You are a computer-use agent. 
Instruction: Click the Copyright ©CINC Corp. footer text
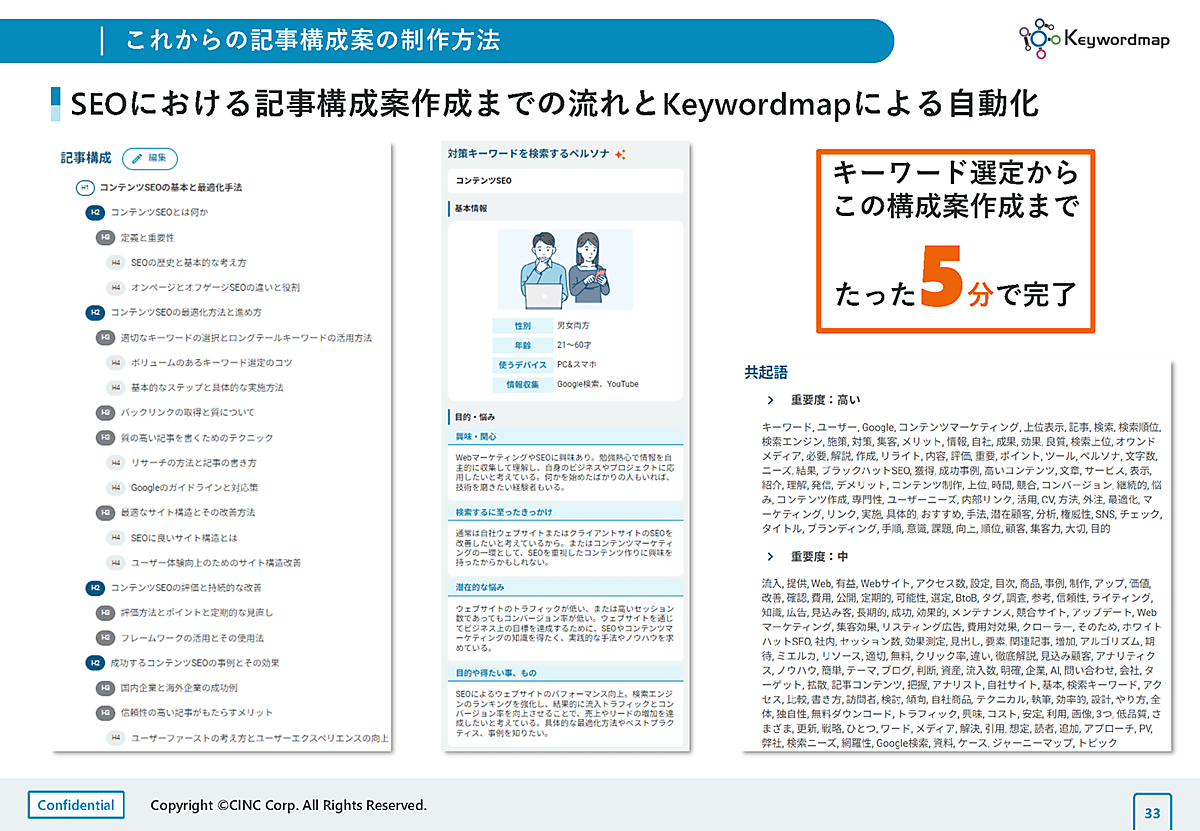click(288, 805)
